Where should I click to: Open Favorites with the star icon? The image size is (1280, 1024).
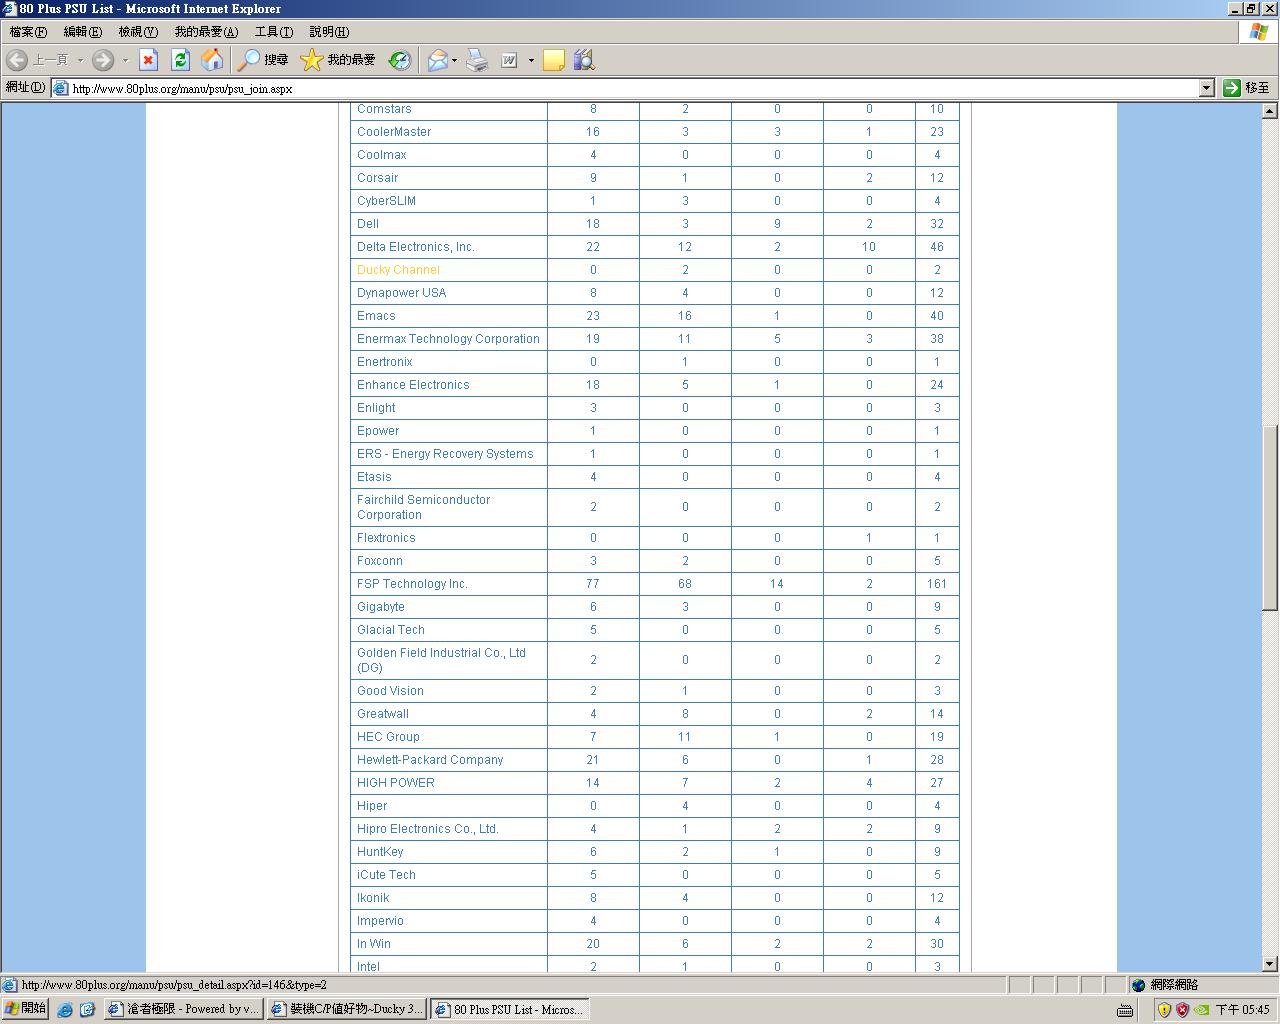(338, 60)
